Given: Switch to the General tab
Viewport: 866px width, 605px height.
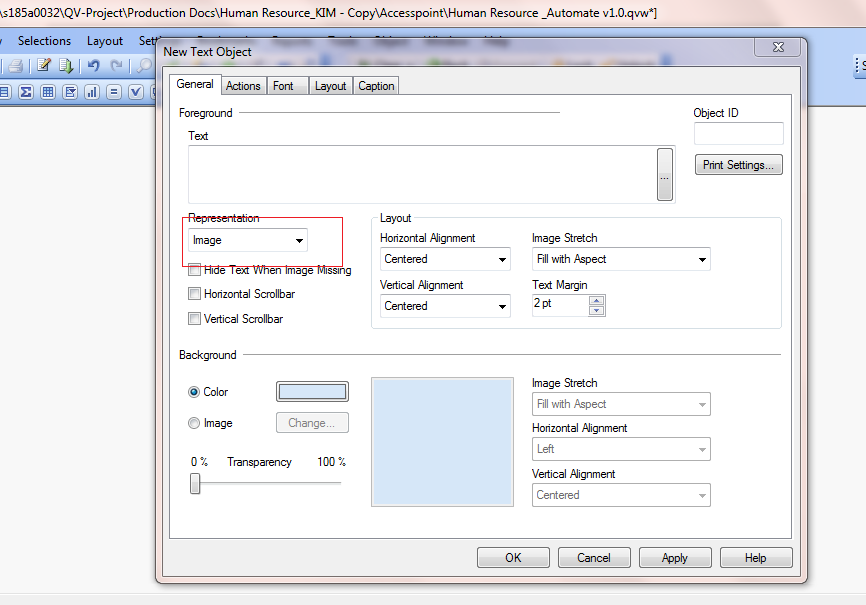Looking at the screenshot, I should [195, 84].
